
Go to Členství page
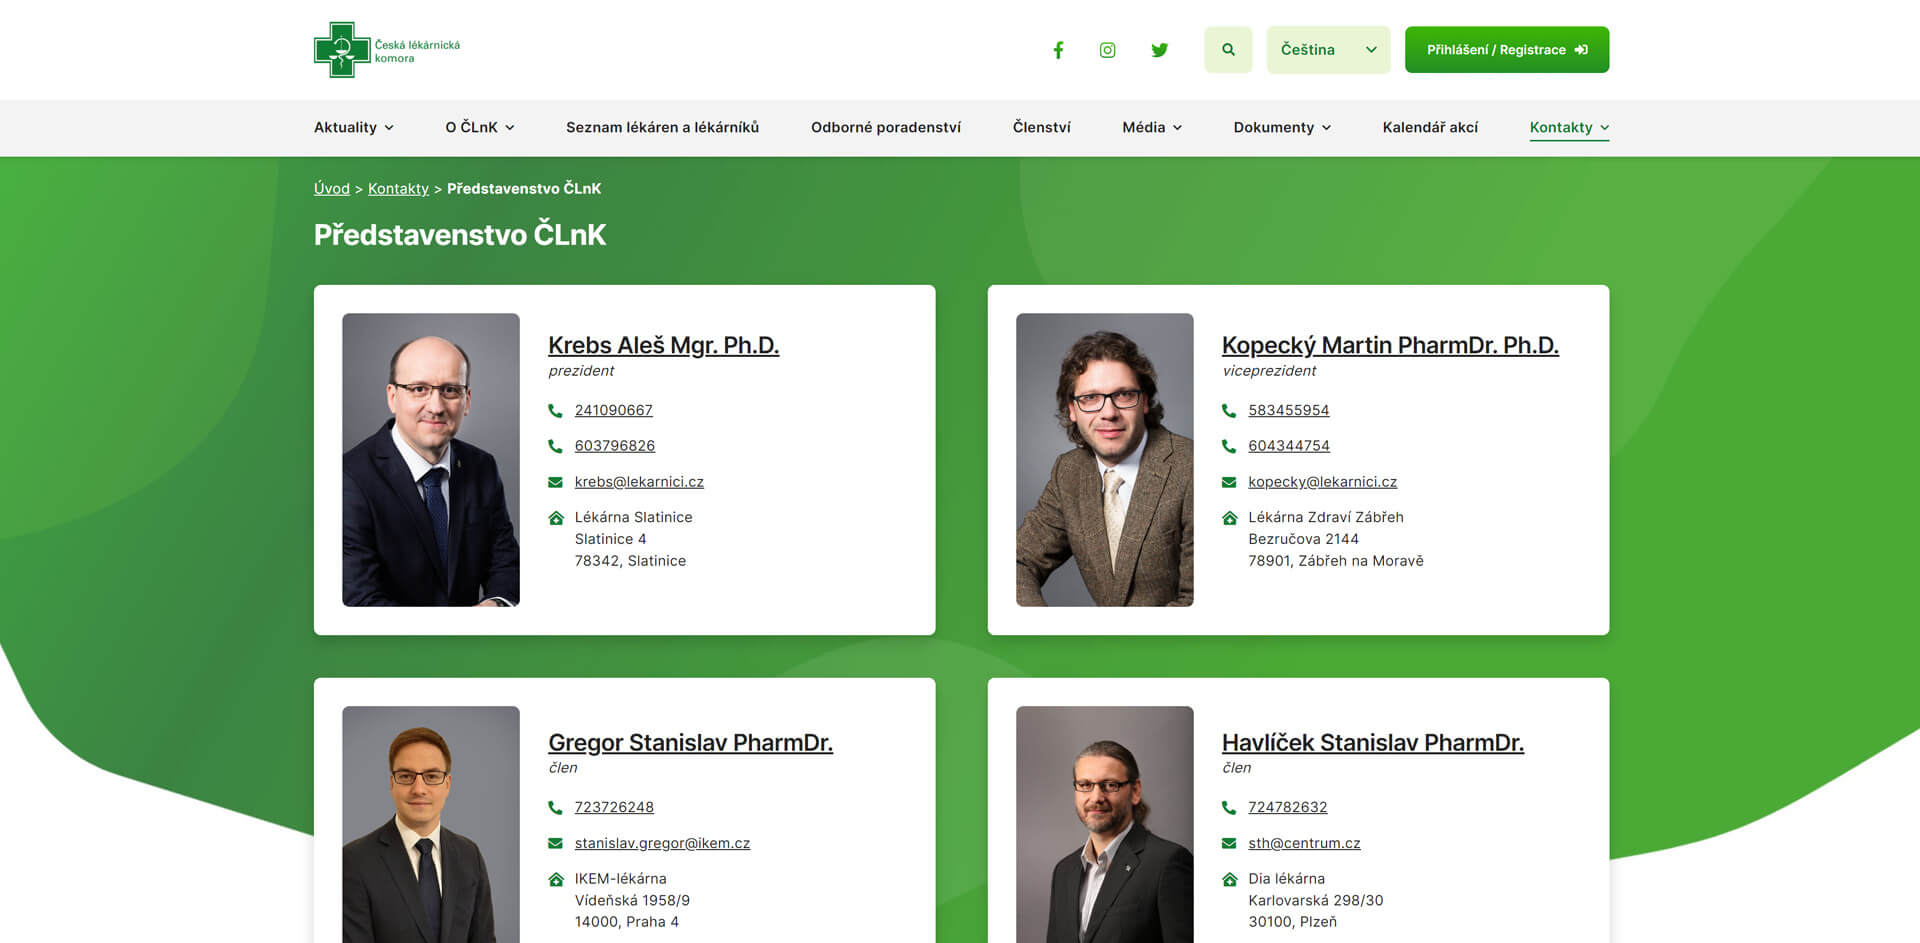point(1041,128)
